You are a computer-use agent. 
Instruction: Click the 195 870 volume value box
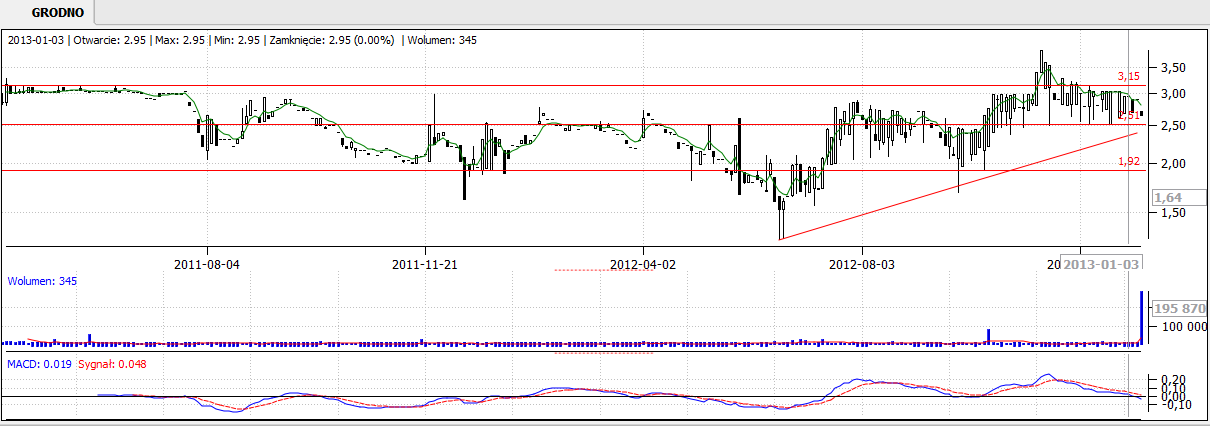click(1180, 309)
